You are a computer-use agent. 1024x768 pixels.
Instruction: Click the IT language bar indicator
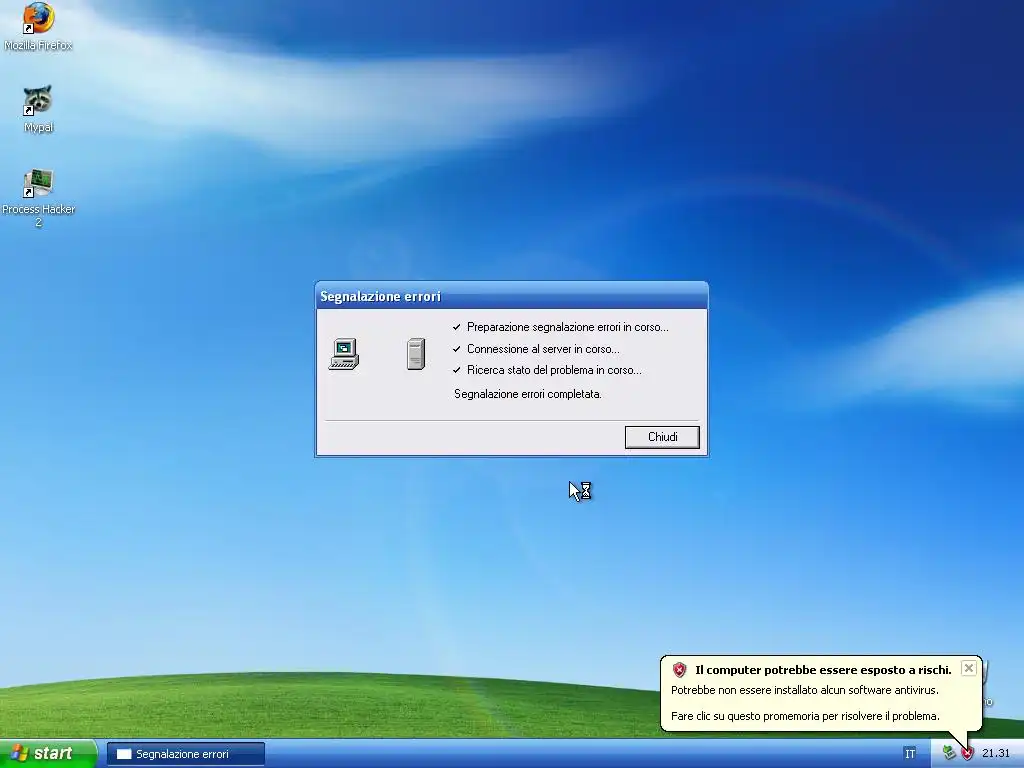click(910, 754)
